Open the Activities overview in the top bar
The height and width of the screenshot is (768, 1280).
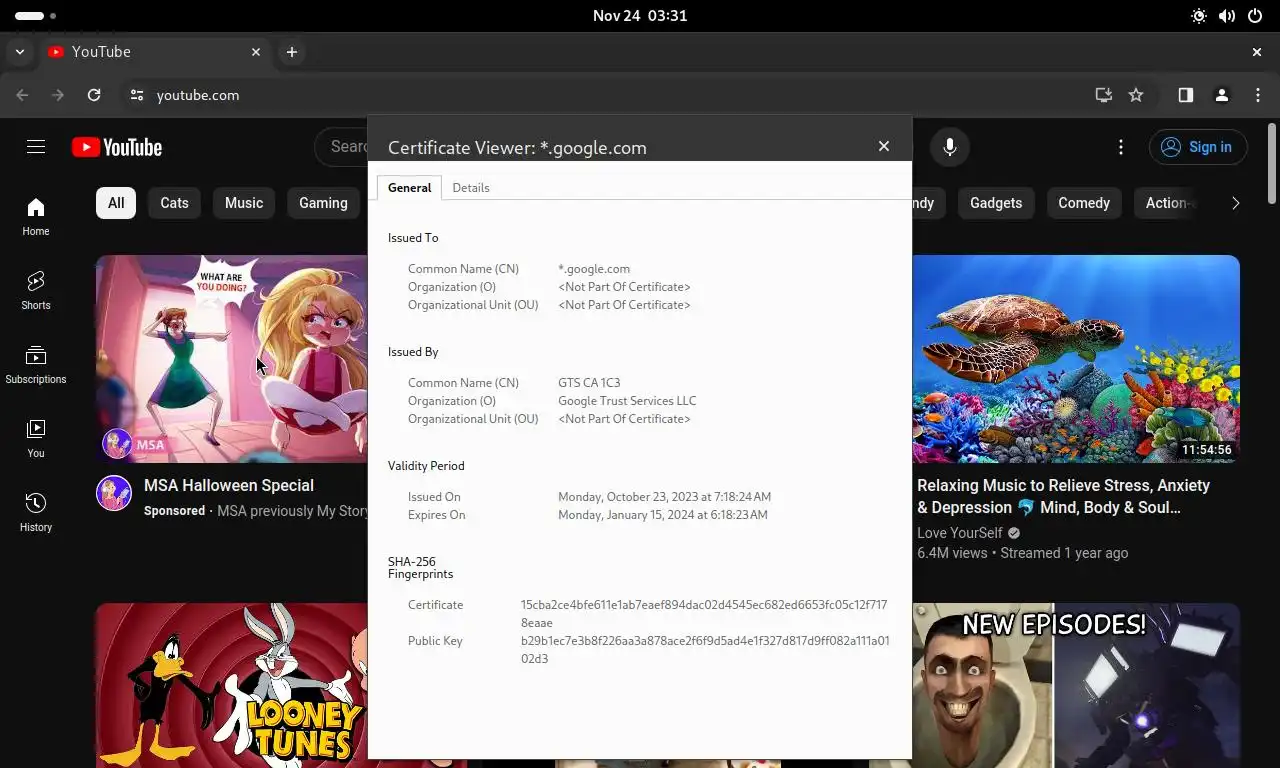[36, 16]
